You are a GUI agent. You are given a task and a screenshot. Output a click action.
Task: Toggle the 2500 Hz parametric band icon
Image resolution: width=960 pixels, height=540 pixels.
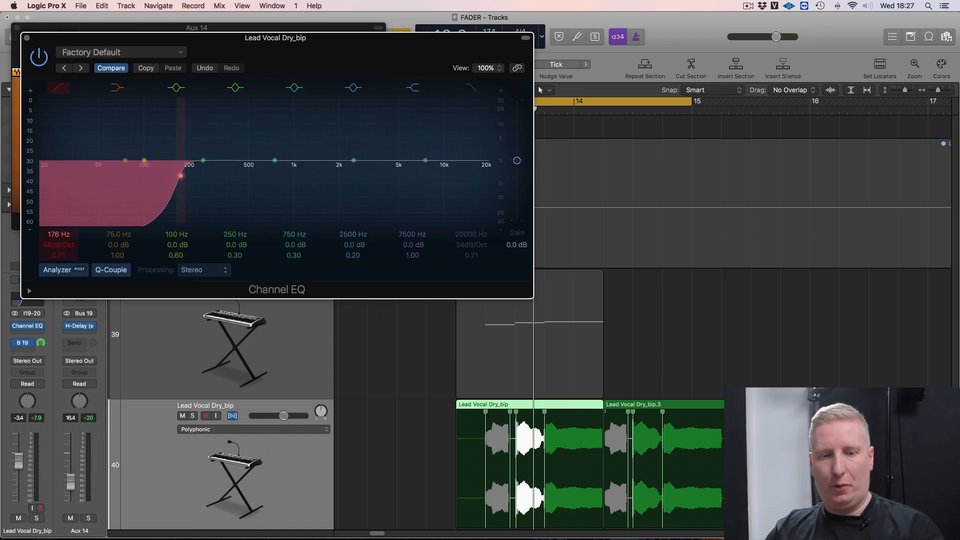point(353,88)
